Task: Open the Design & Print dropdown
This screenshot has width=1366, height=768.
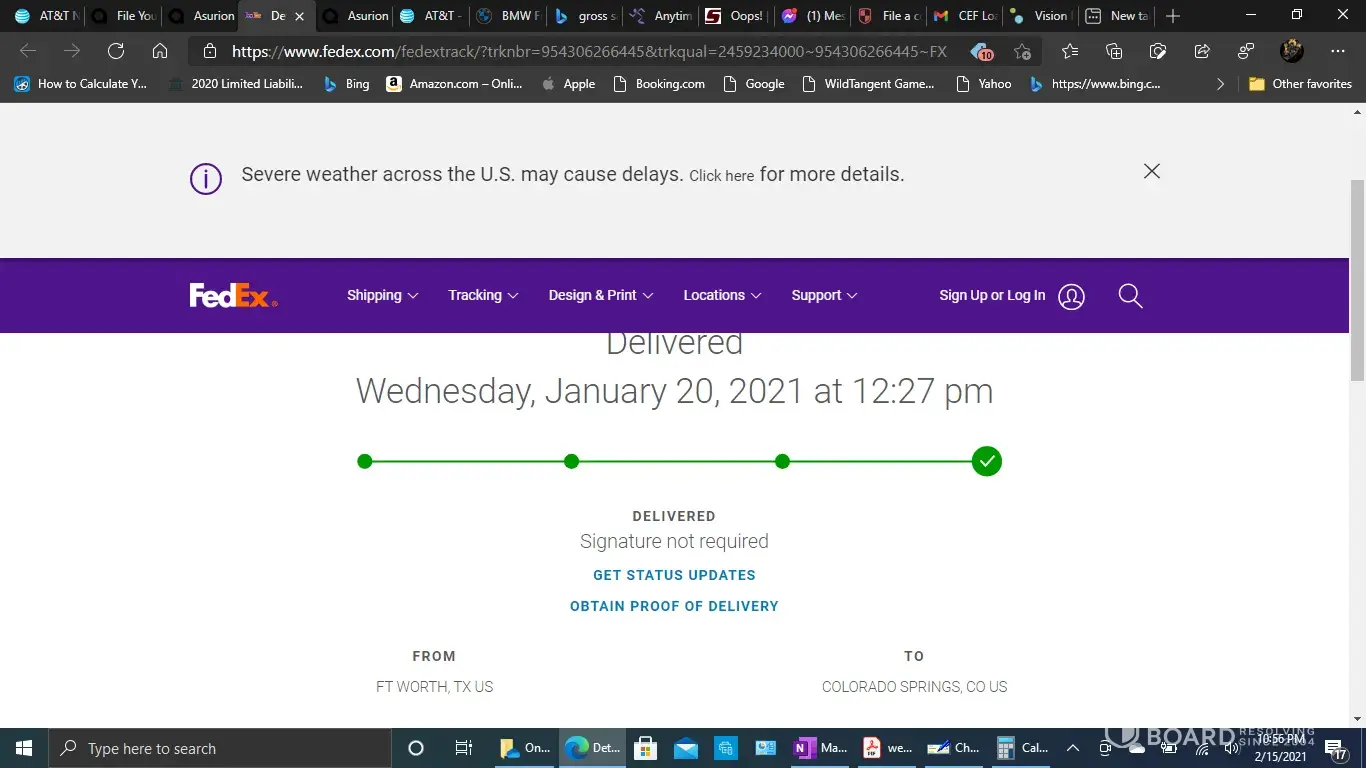Action: 600,296
